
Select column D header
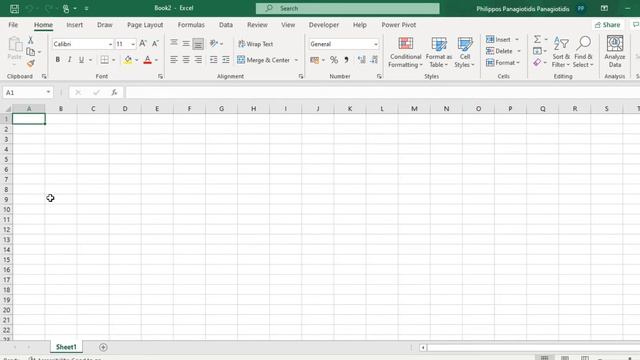point(125,109)
